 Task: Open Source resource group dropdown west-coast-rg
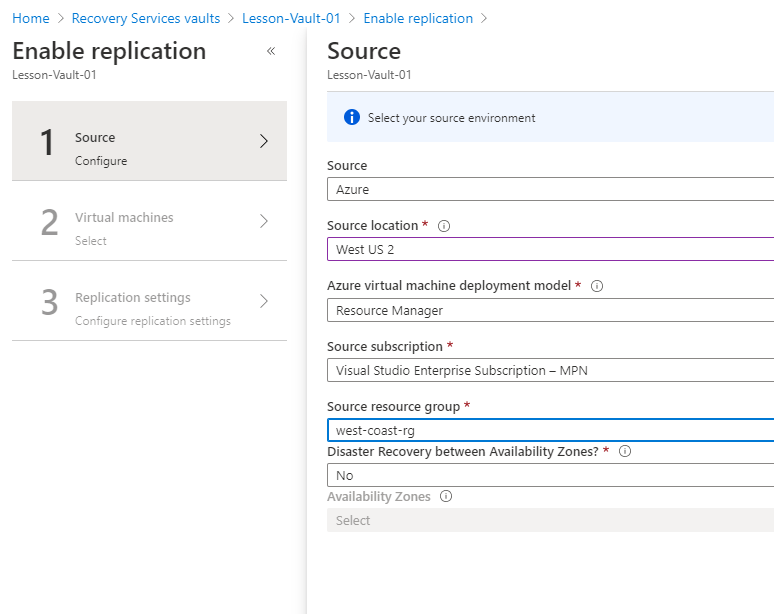[550, 430]
